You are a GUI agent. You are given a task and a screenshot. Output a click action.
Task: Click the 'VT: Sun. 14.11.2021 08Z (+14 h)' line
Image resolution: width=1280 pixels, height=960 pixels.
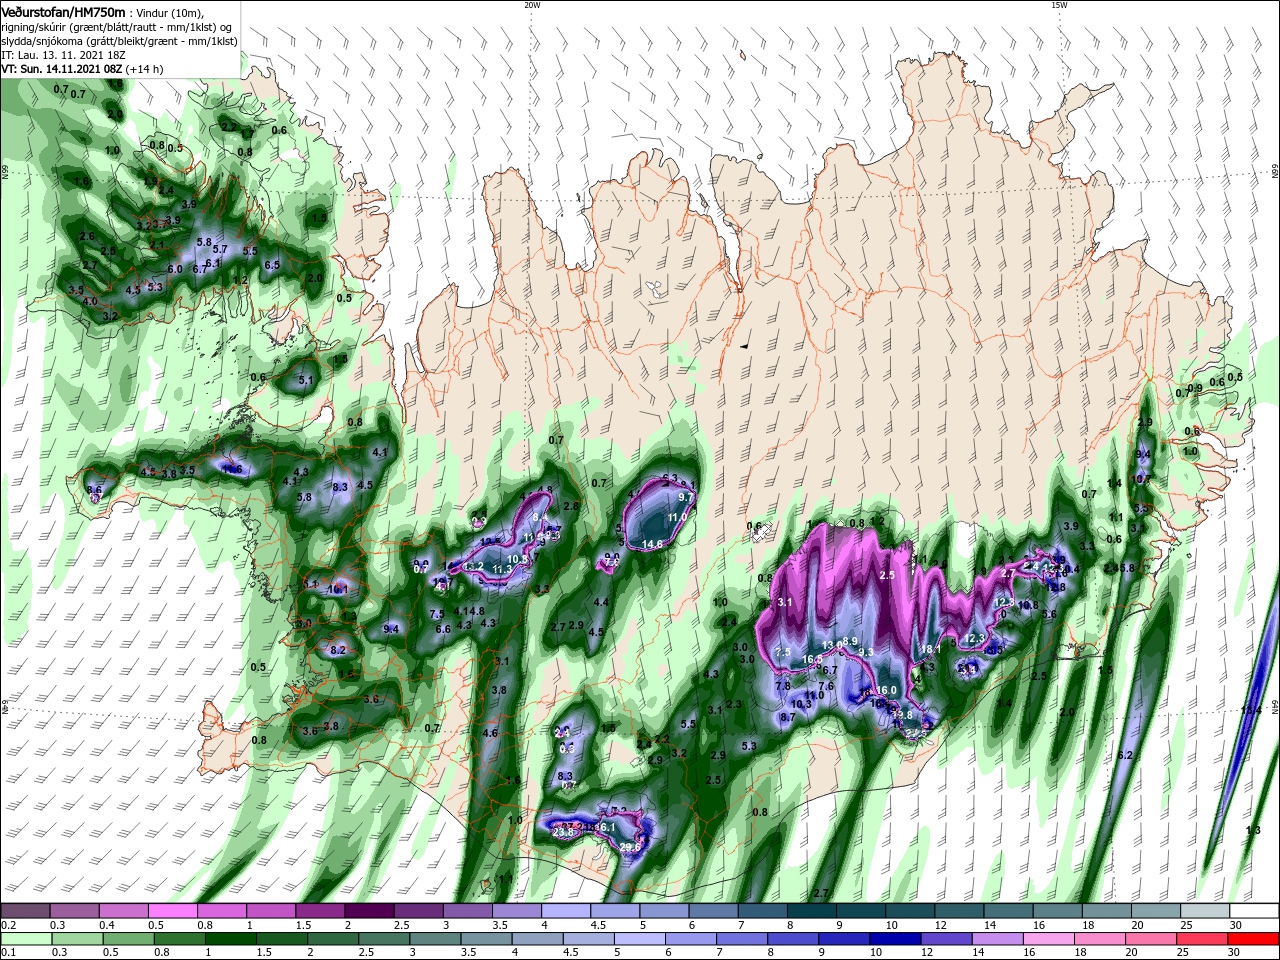82,69
